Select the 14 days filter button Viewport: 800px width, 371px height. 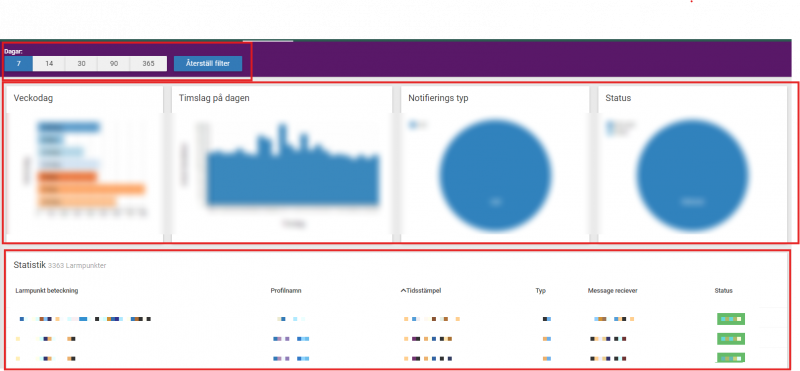tap(49, 64)
